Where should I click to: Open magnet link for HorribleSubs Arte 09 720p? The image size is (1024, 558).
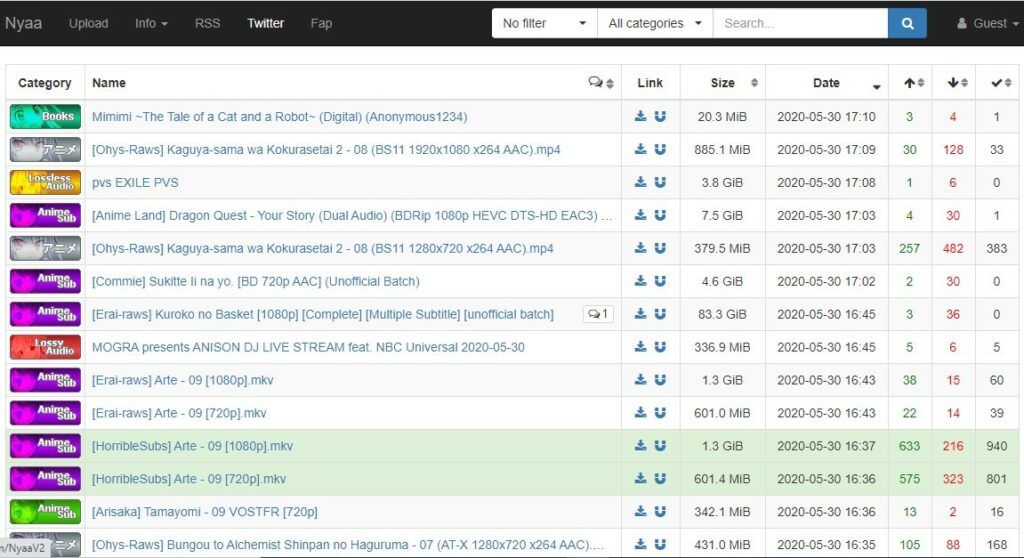click(660, 479)
